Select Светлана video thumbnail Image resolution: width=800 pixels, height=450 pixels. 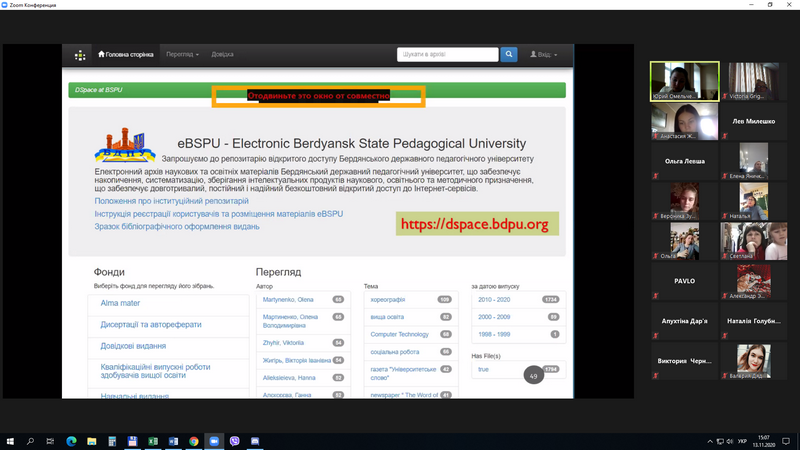click(x=754, y=241)
